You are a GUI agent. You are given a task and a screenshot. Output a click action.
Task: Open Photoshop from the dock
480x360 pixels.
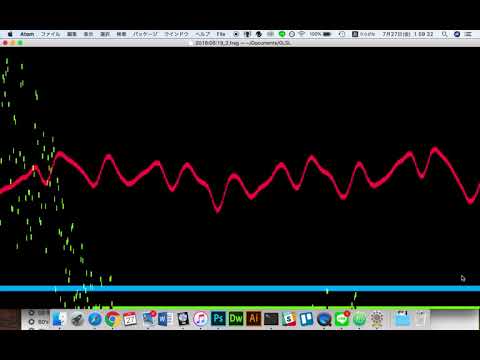coord(218,319)
